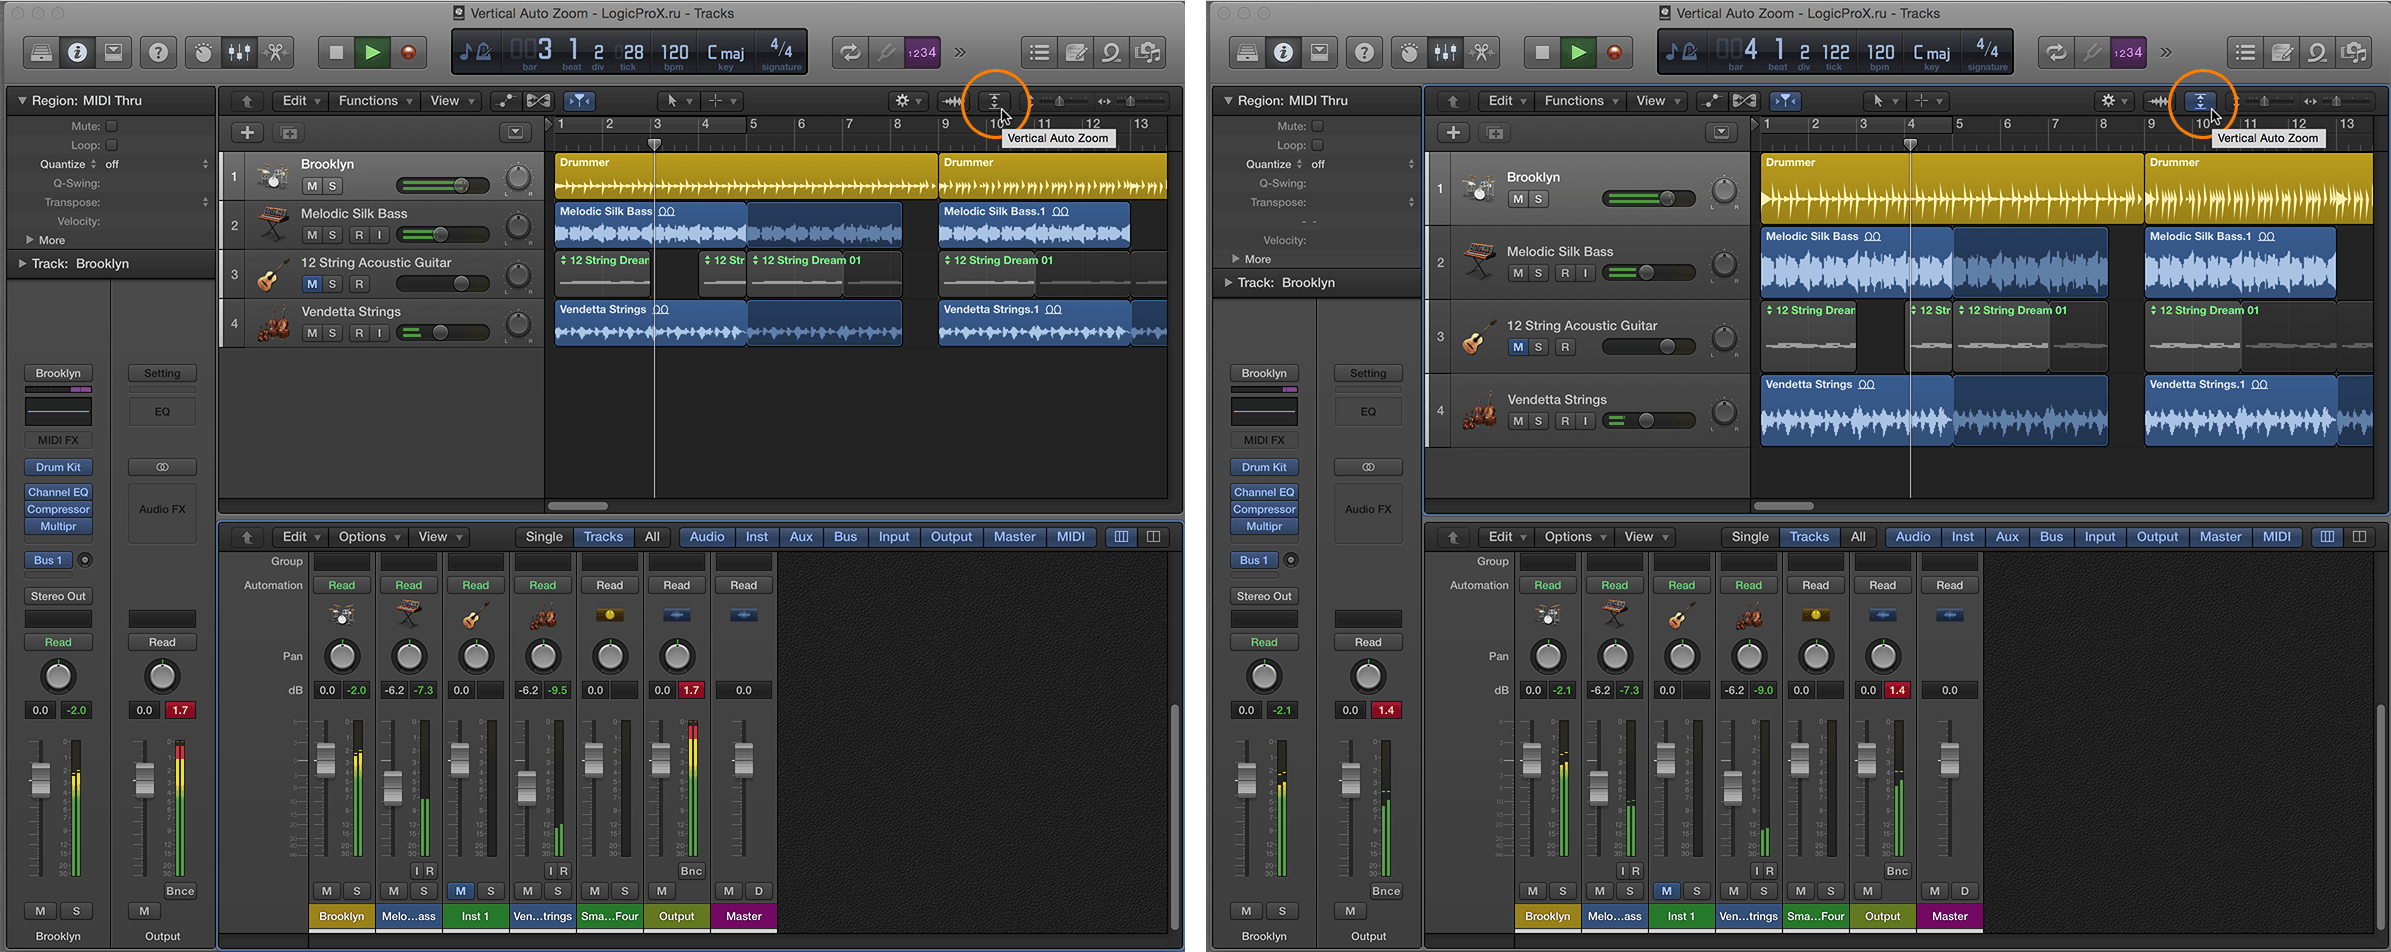Toggle the Aux filter button in the left Mixer
Screen dimensions: 2391x952
[x=801, y=537]
